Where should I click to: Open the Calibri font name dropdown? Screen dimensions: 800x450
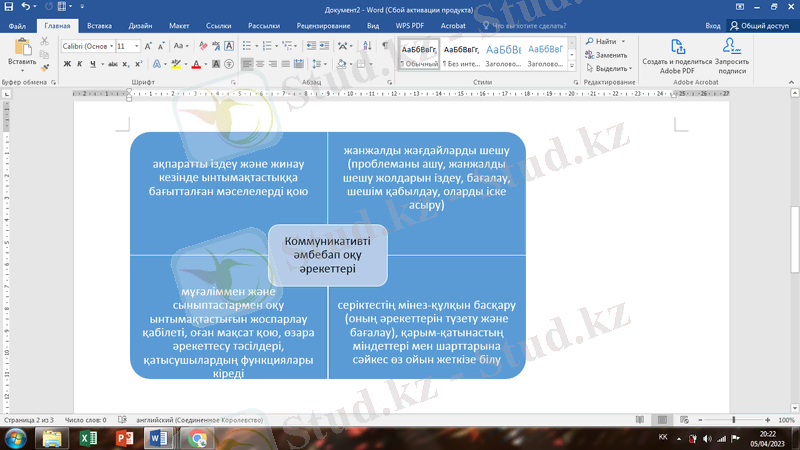point(87,46)
